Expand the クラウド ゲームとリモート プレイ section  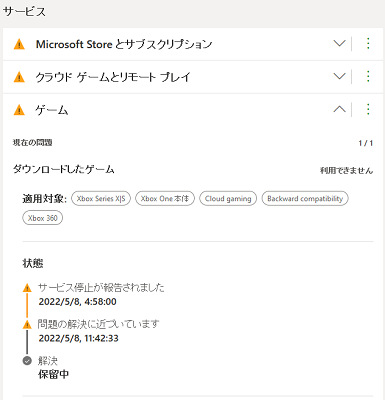339,76
